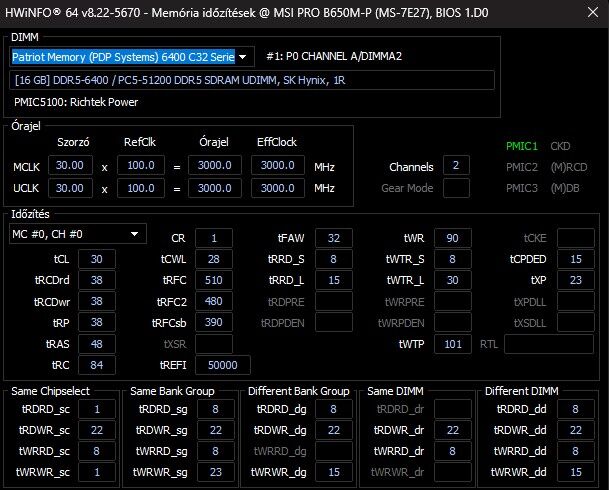Image resolution: width=609 pixels, height=490 pixels.
Task: Click the tWR value 90
Action: point(452,238)
